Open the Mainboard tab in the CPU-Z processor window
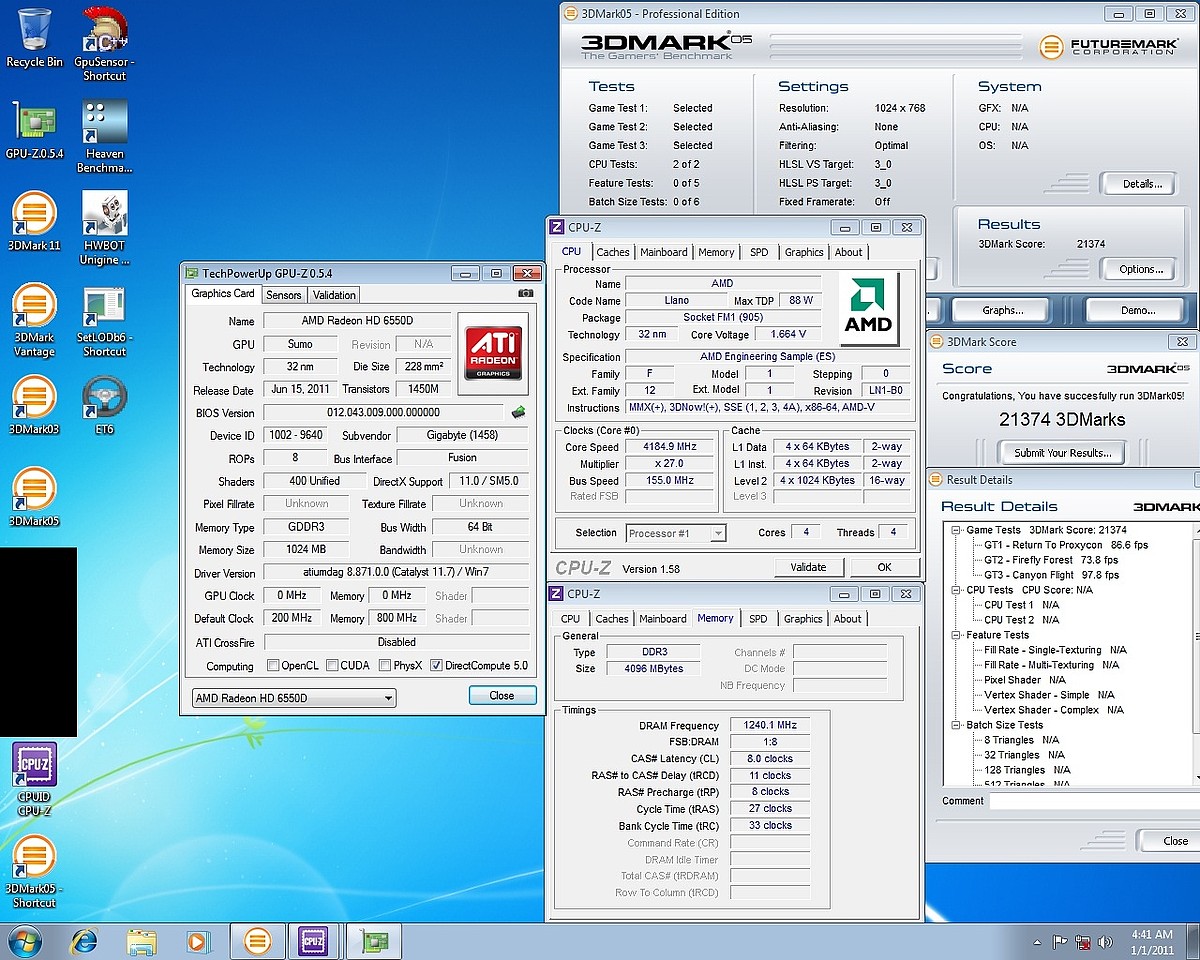 664,252
